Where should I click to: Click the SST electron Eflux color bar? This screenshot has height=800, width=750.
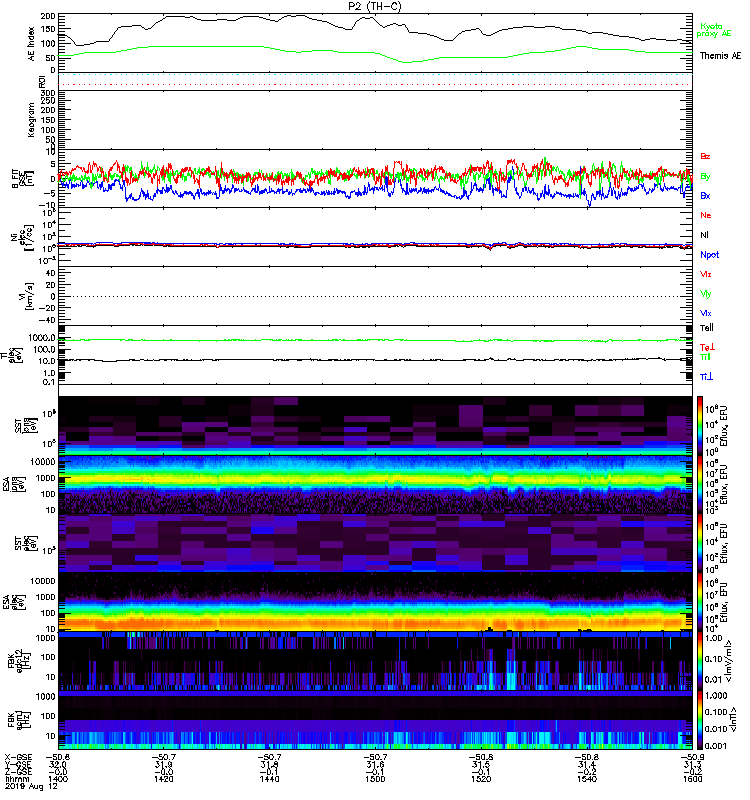click(700, 543)
